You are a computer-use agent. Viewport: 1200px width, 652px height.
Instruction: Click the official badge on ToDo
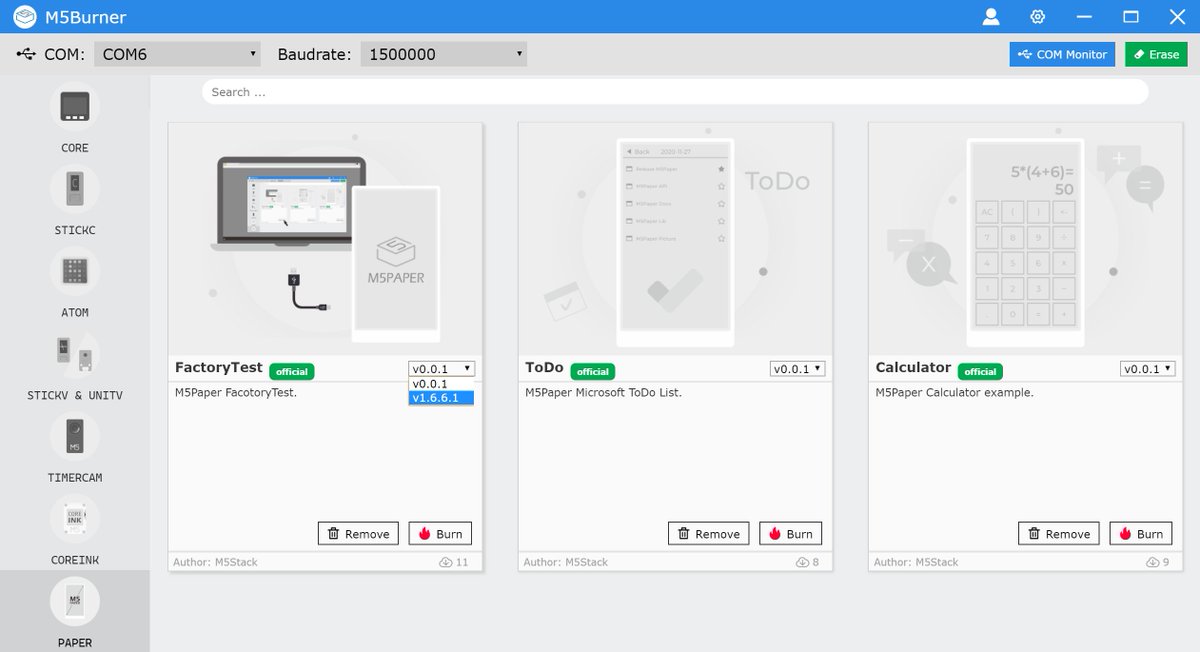pos(593,372)
